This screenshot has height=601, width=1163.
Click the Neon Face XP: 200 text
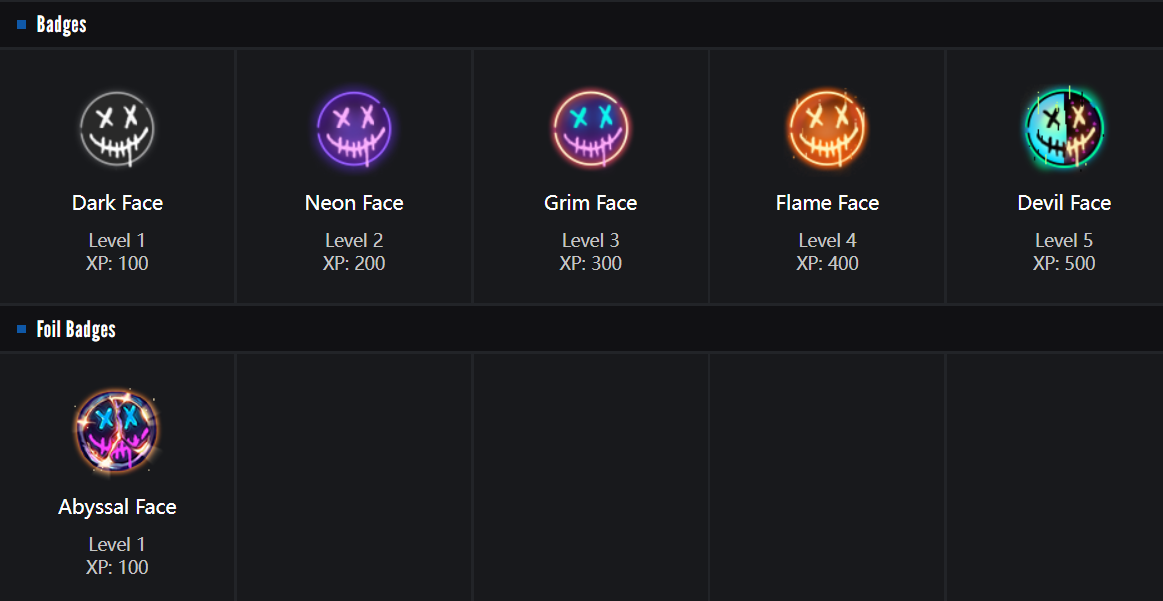click(x=354, y=264)
